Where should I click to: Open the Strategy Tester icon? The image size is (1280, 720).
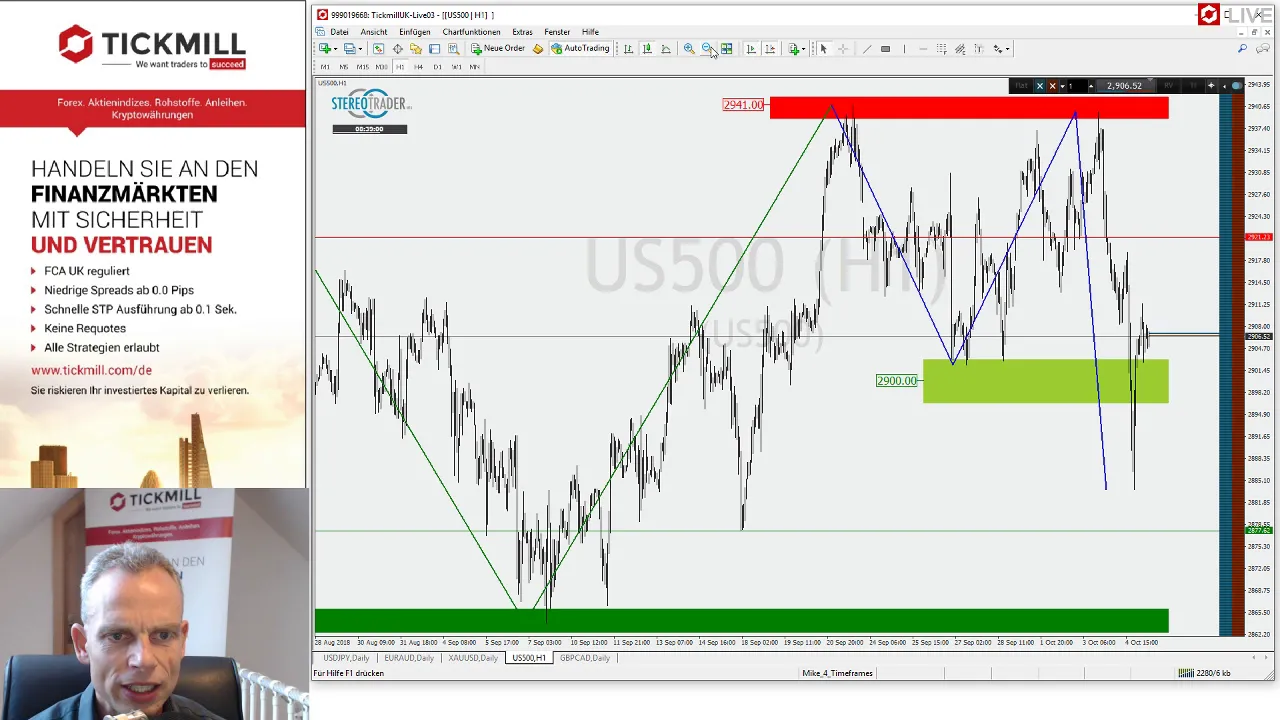(x=453, y=48)
